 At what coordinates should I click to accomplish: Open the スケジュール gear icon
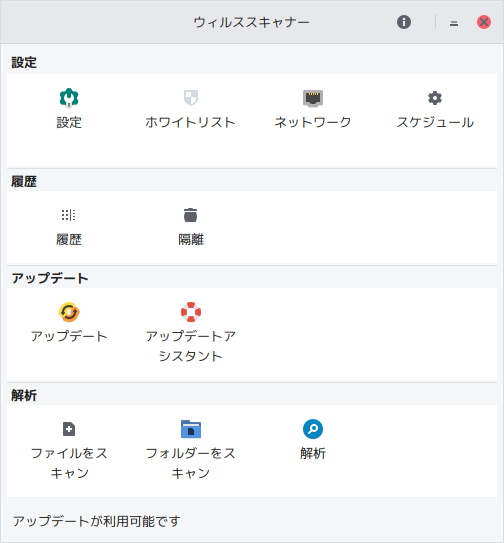click(x=435, y=98)
